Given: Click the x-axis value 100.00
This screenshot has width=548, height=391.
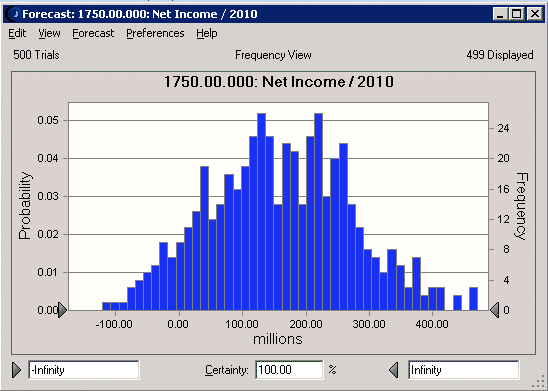Looking at the screenshot, I should tap(242, 324).
